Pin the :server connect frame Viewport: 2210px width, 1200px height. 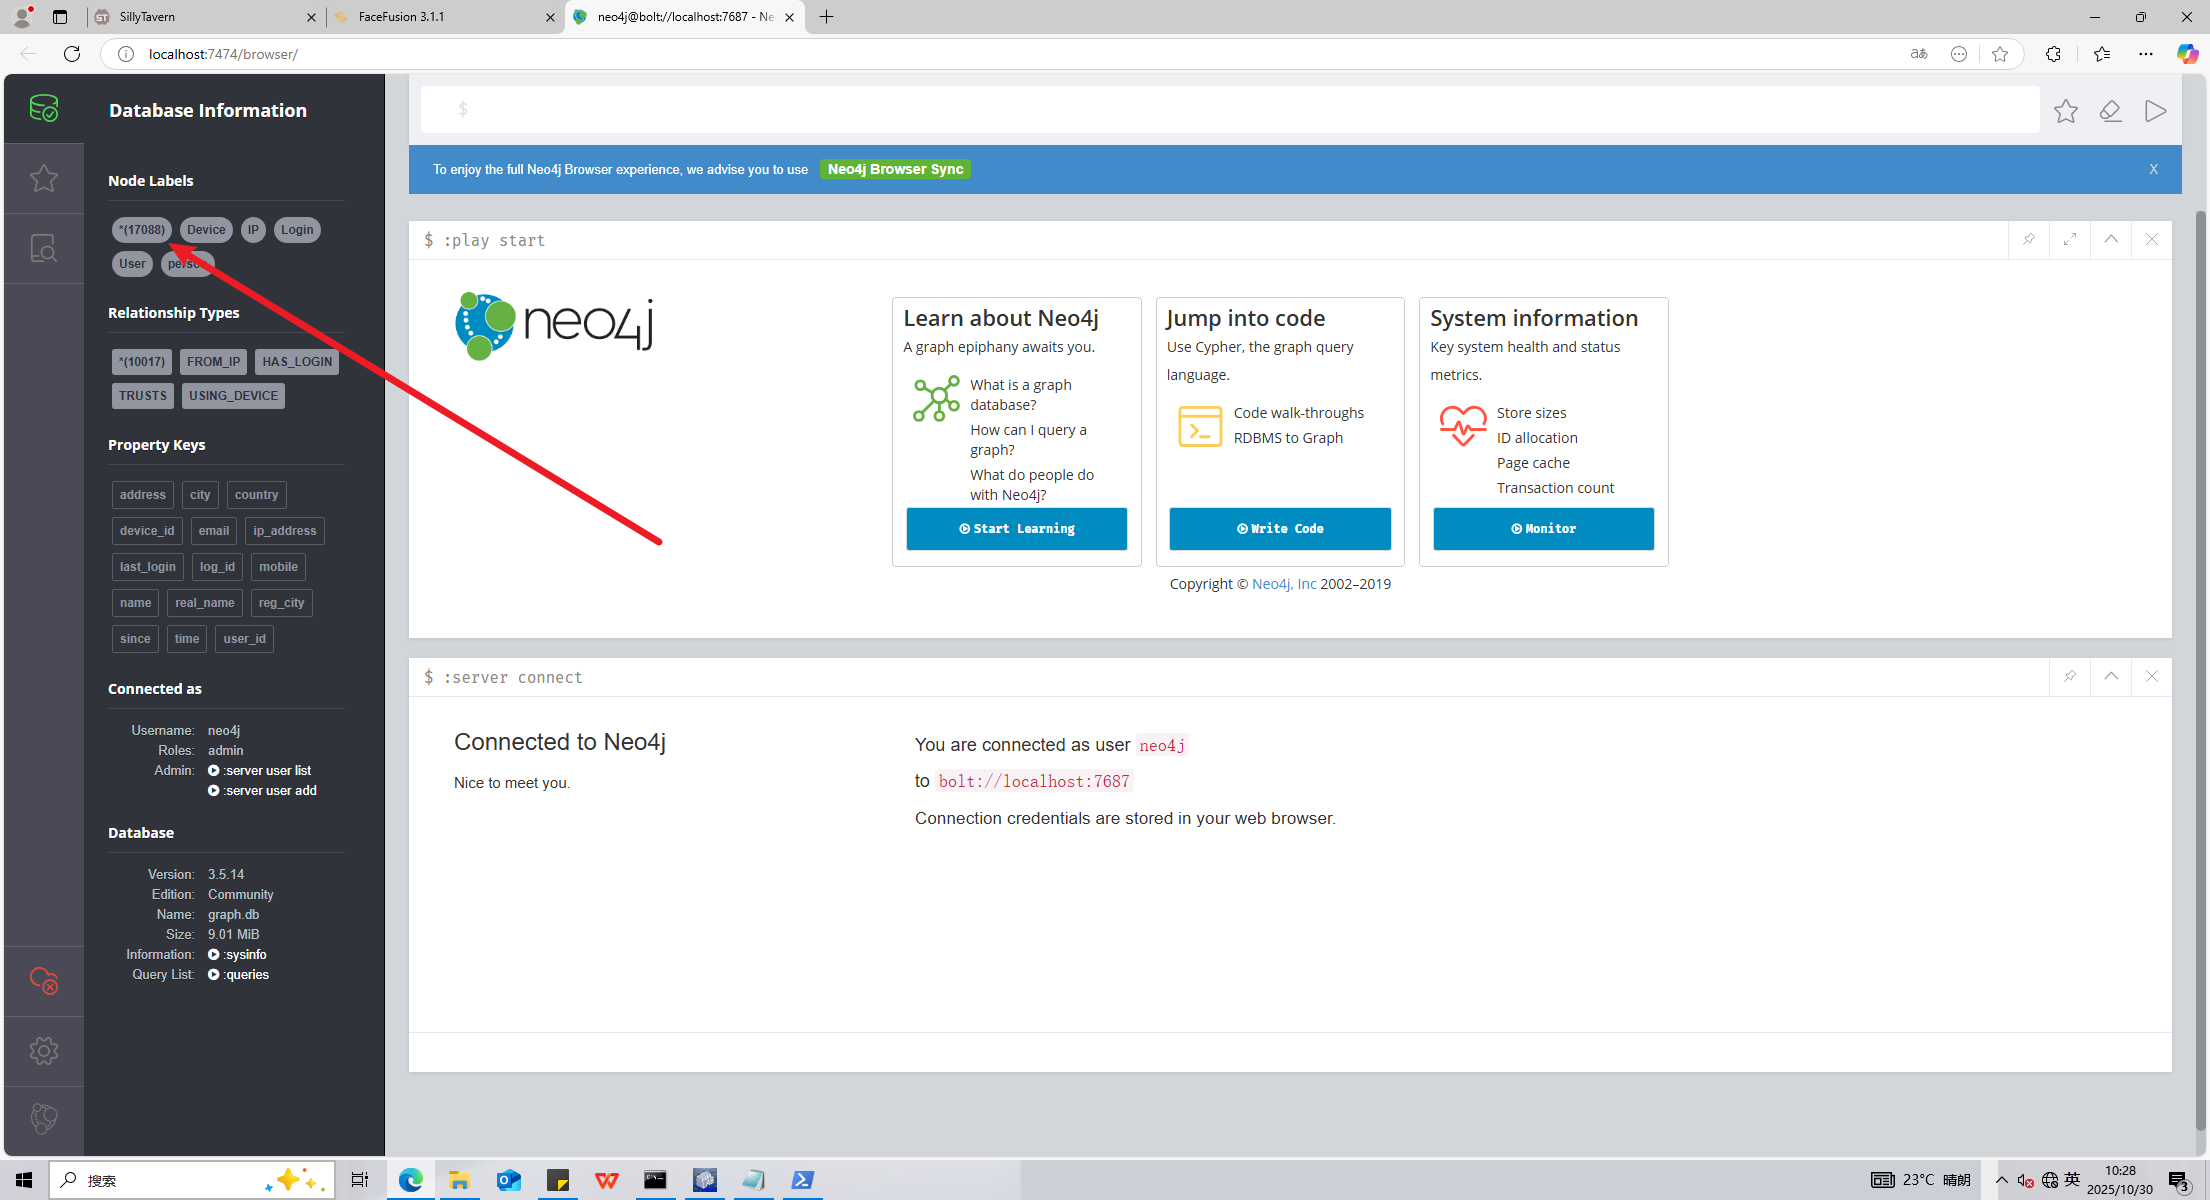coord(2070,677)
